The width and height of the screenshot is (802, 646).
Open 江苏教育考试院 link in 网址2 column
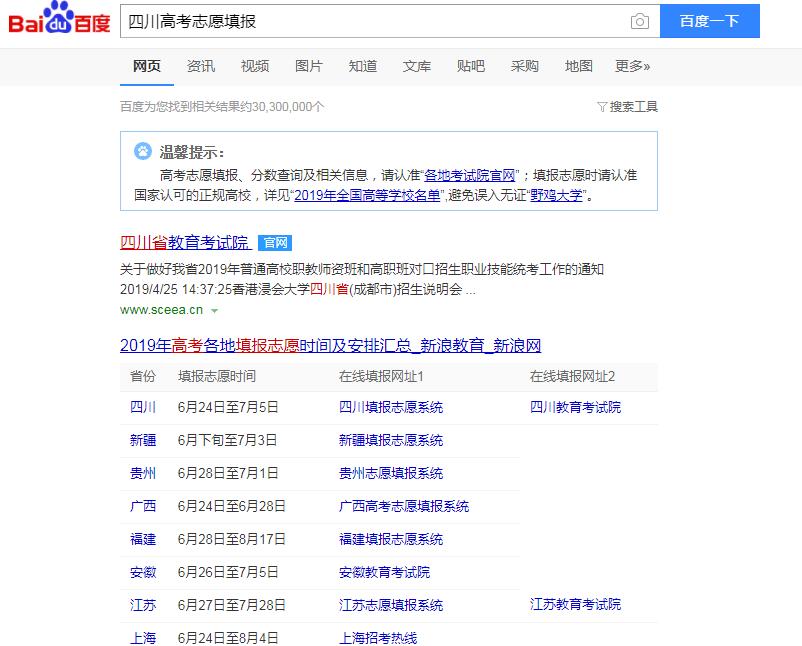tap(575, 604)
